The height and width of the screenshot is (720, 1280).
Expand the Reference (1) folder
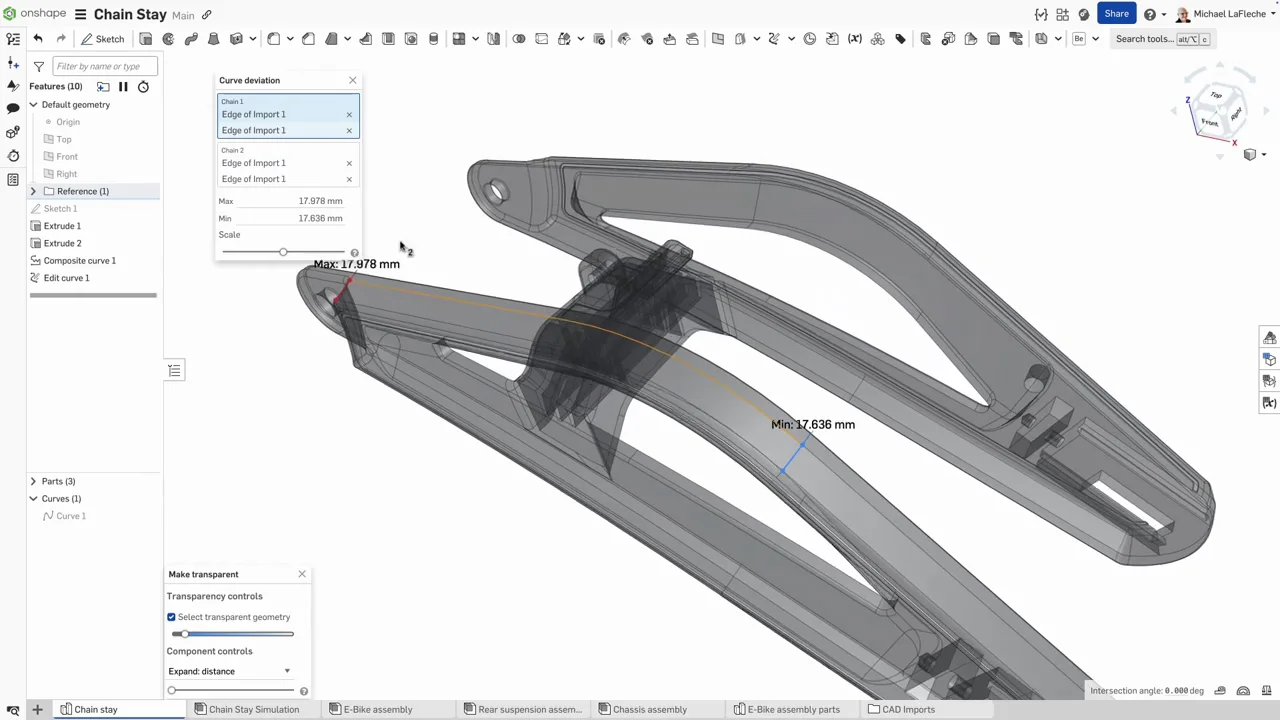(33, 191)
